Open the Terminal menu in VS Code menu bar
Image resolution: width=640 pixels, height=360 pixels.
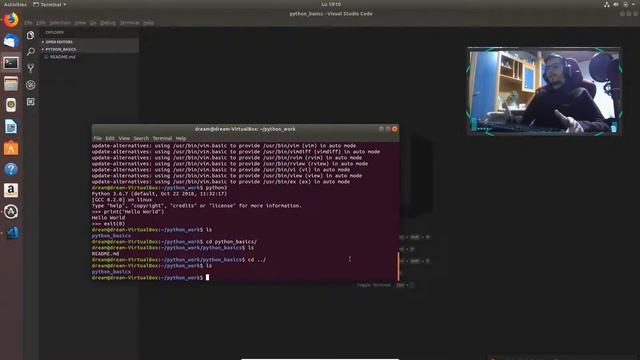point(129,23)
